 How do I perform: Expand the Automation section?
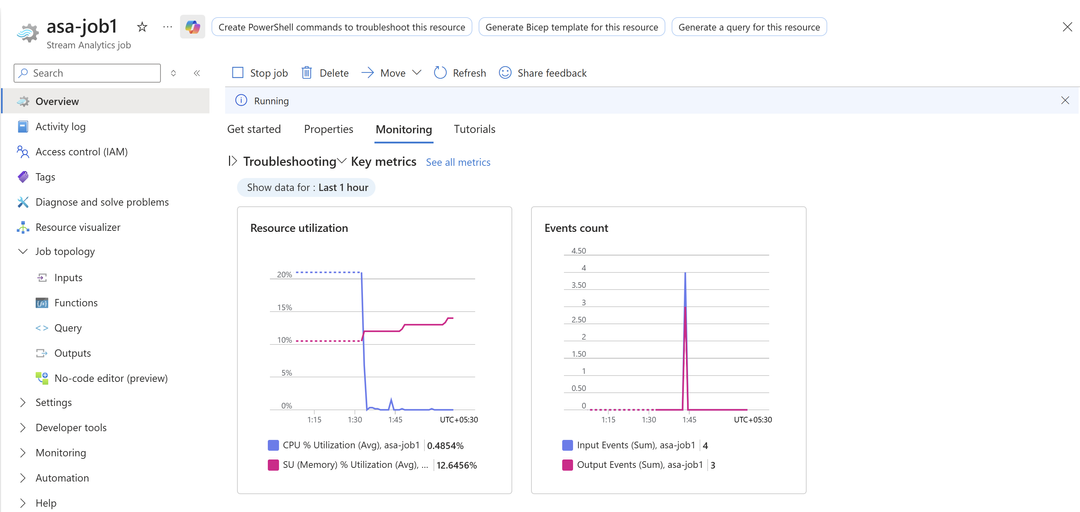coord(23,478)
